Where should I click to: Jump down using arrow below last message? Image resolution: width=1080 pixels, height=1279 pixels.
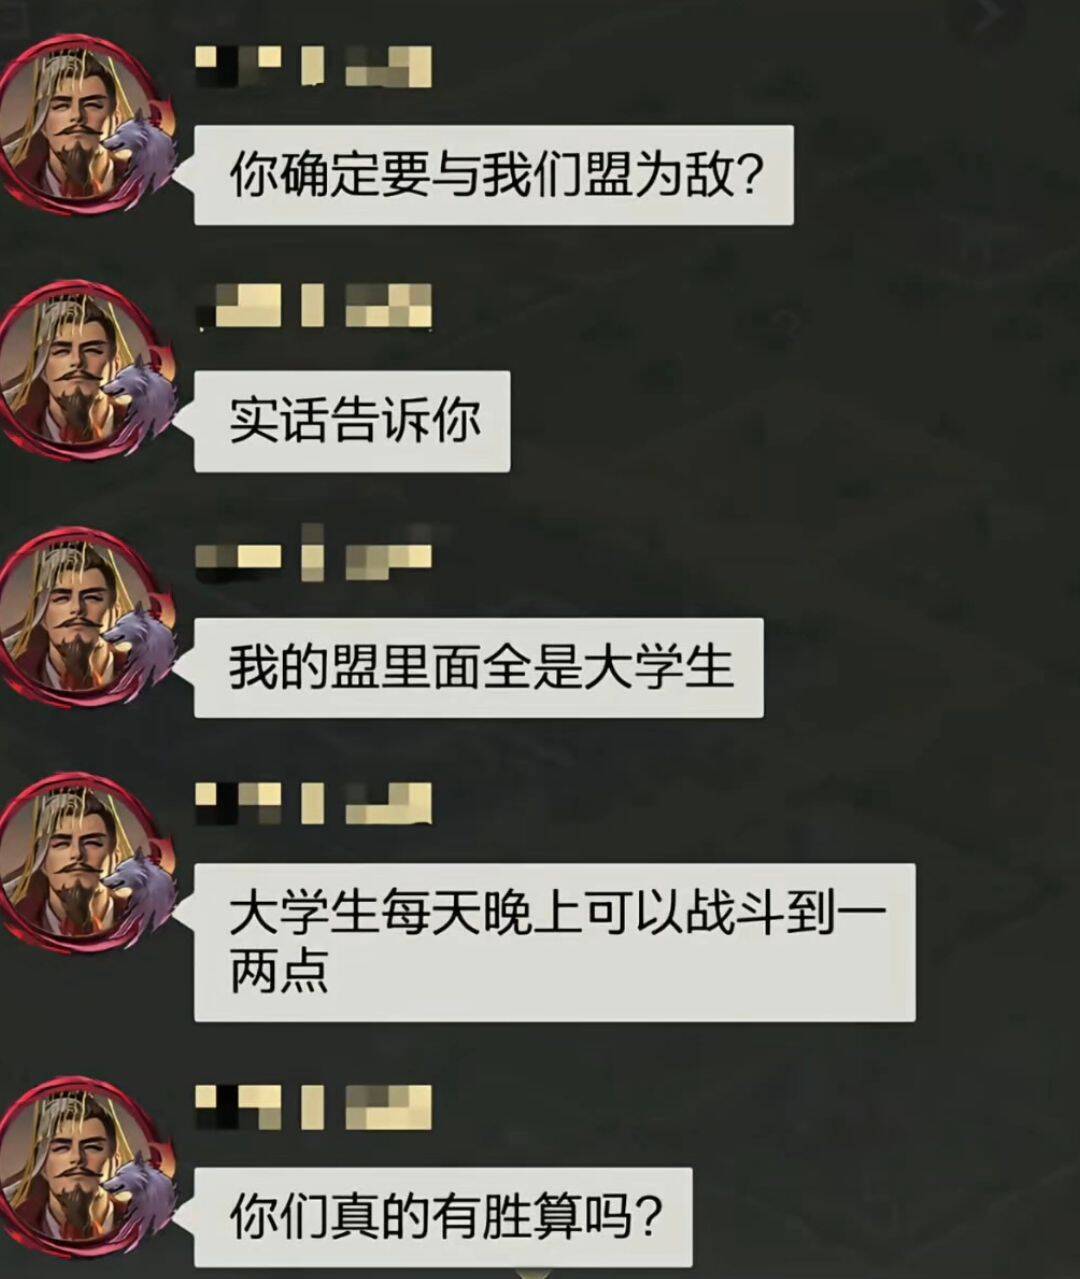(x=536, y=1273)
